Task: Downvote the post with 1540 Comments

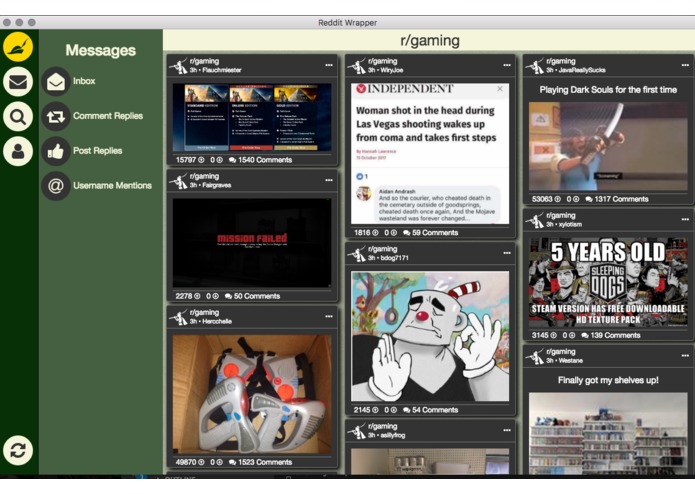Action: pos(219,160)
